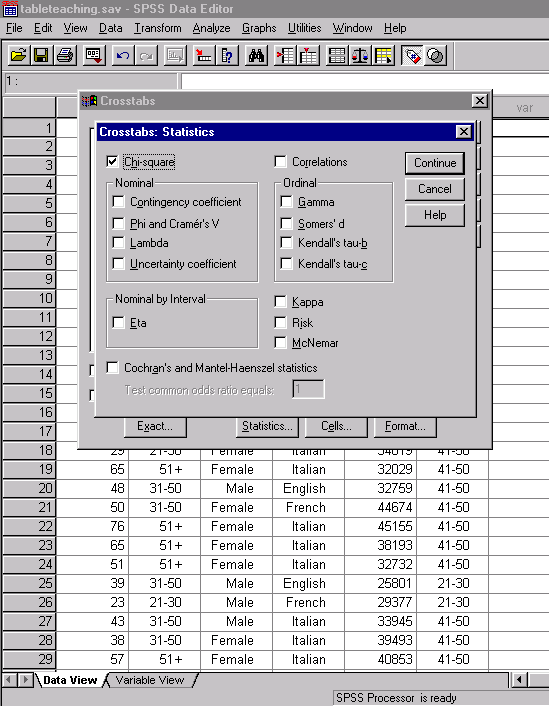
Task: Open the Transform menu
Action: coord(158,28)
